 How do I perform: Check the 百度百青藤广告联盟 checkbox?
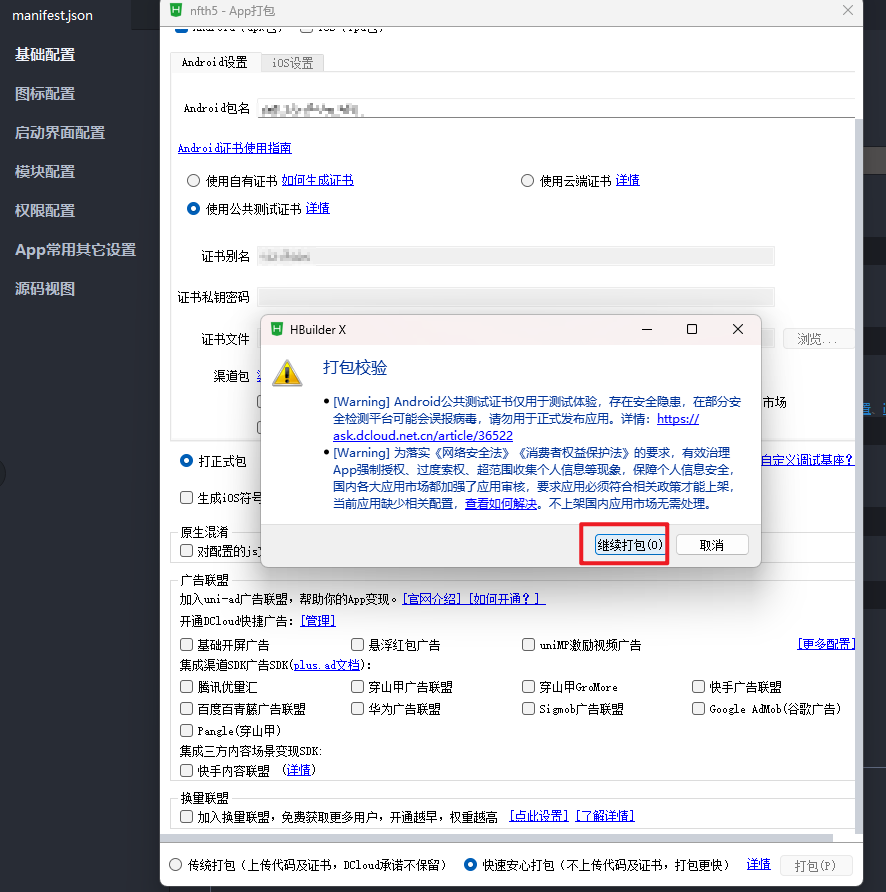click(187, 709)
